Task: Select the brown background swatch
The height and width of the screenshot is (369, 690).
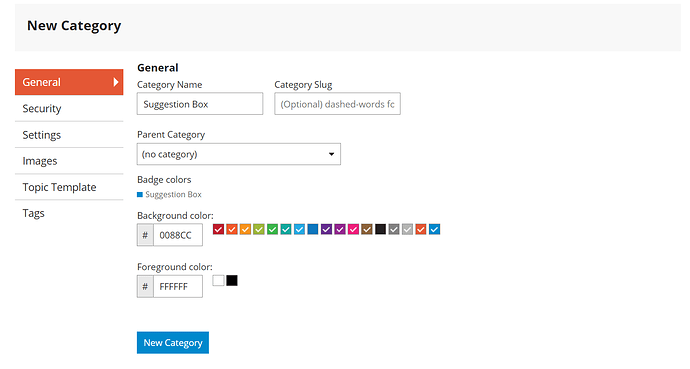Action: (367, 229)
